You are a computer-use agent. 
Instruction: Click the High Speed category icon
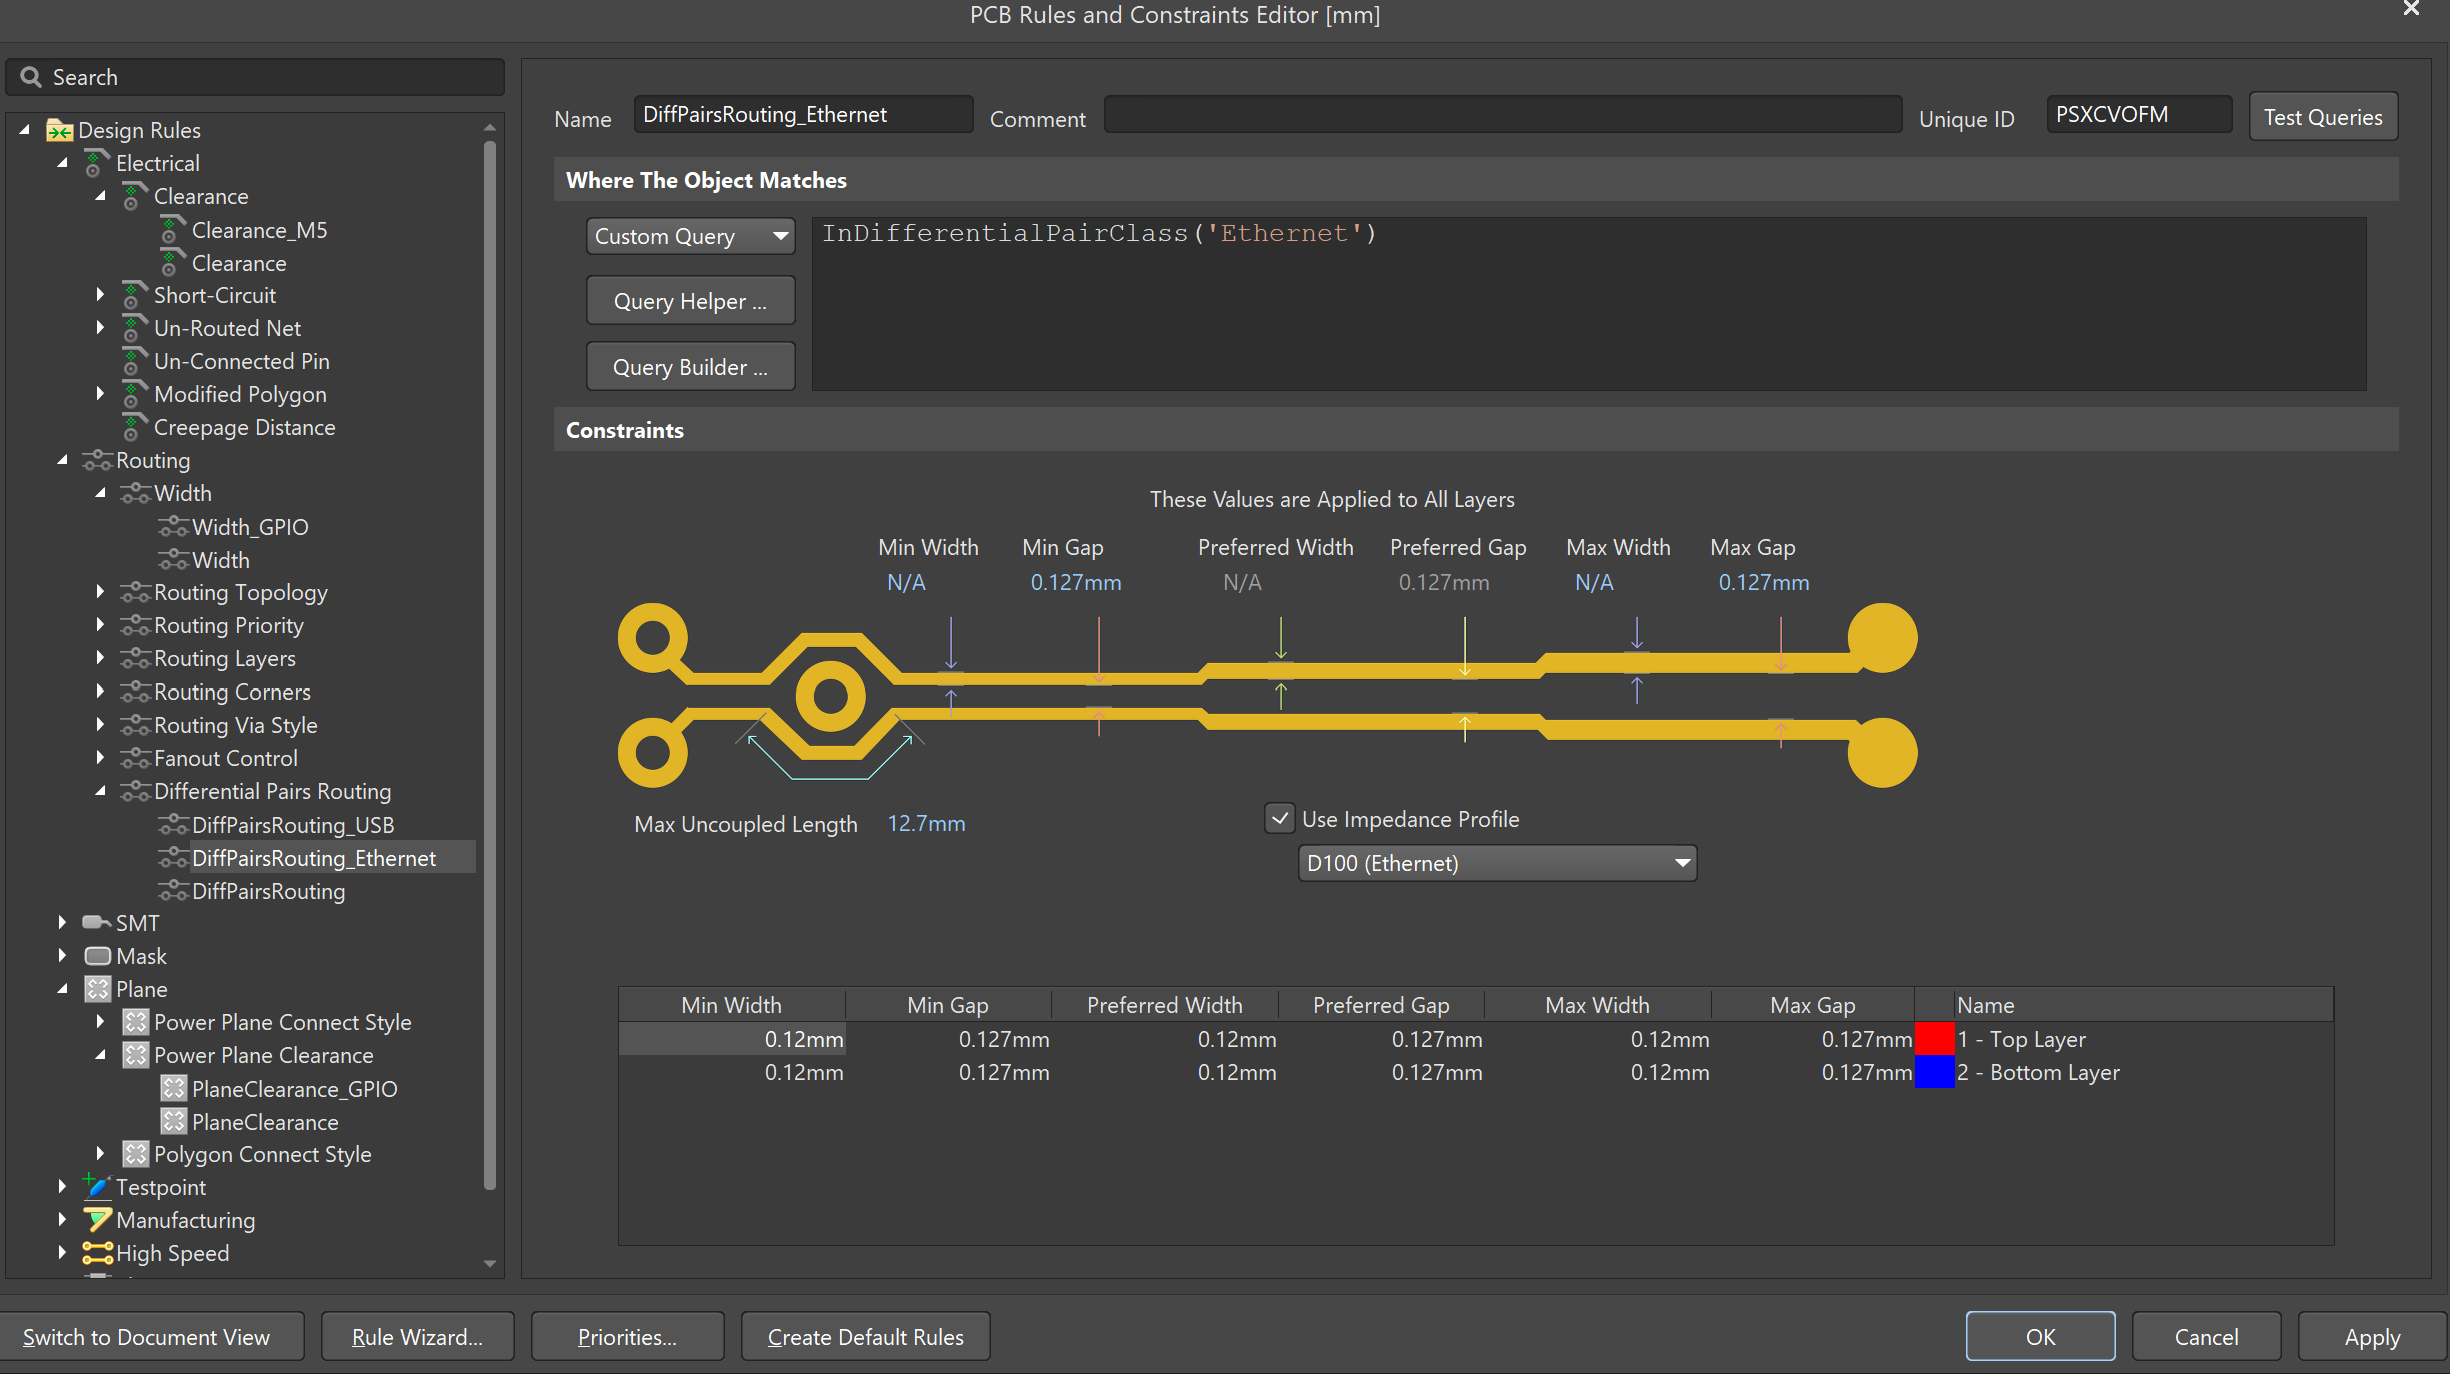[x=96, y=1253]
